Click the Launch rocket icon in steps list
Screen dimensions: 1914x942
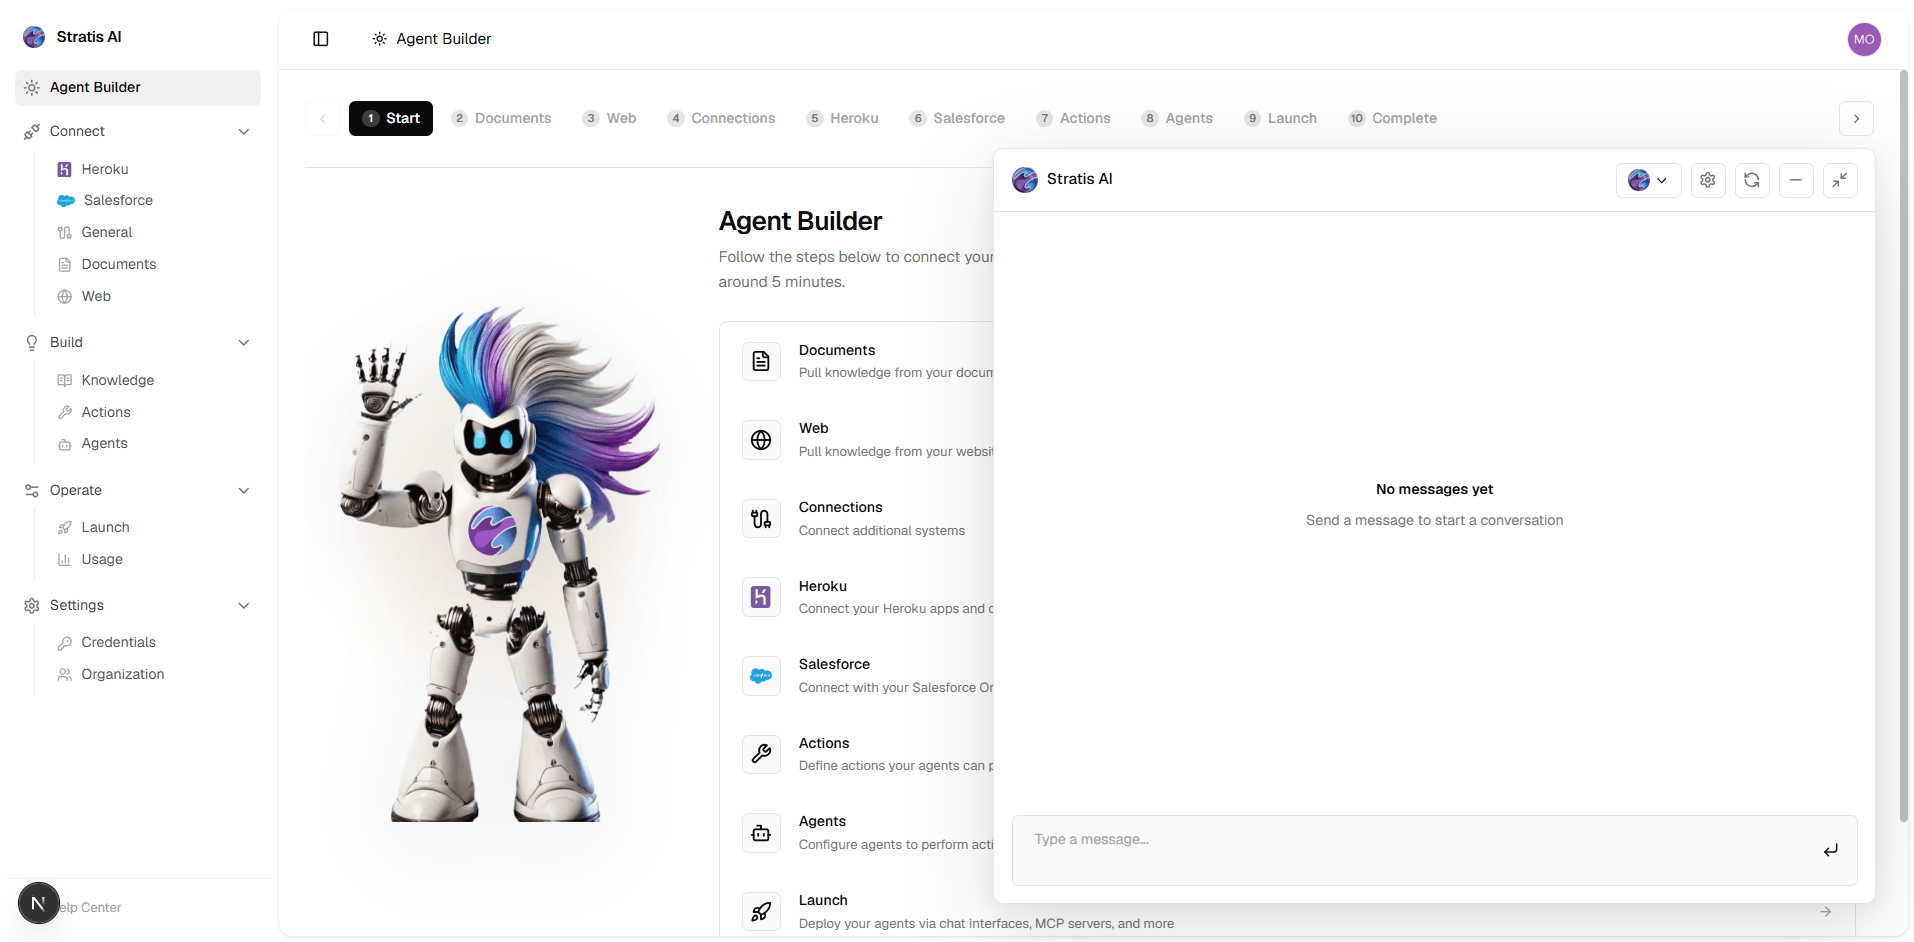[x=761, y=911]
